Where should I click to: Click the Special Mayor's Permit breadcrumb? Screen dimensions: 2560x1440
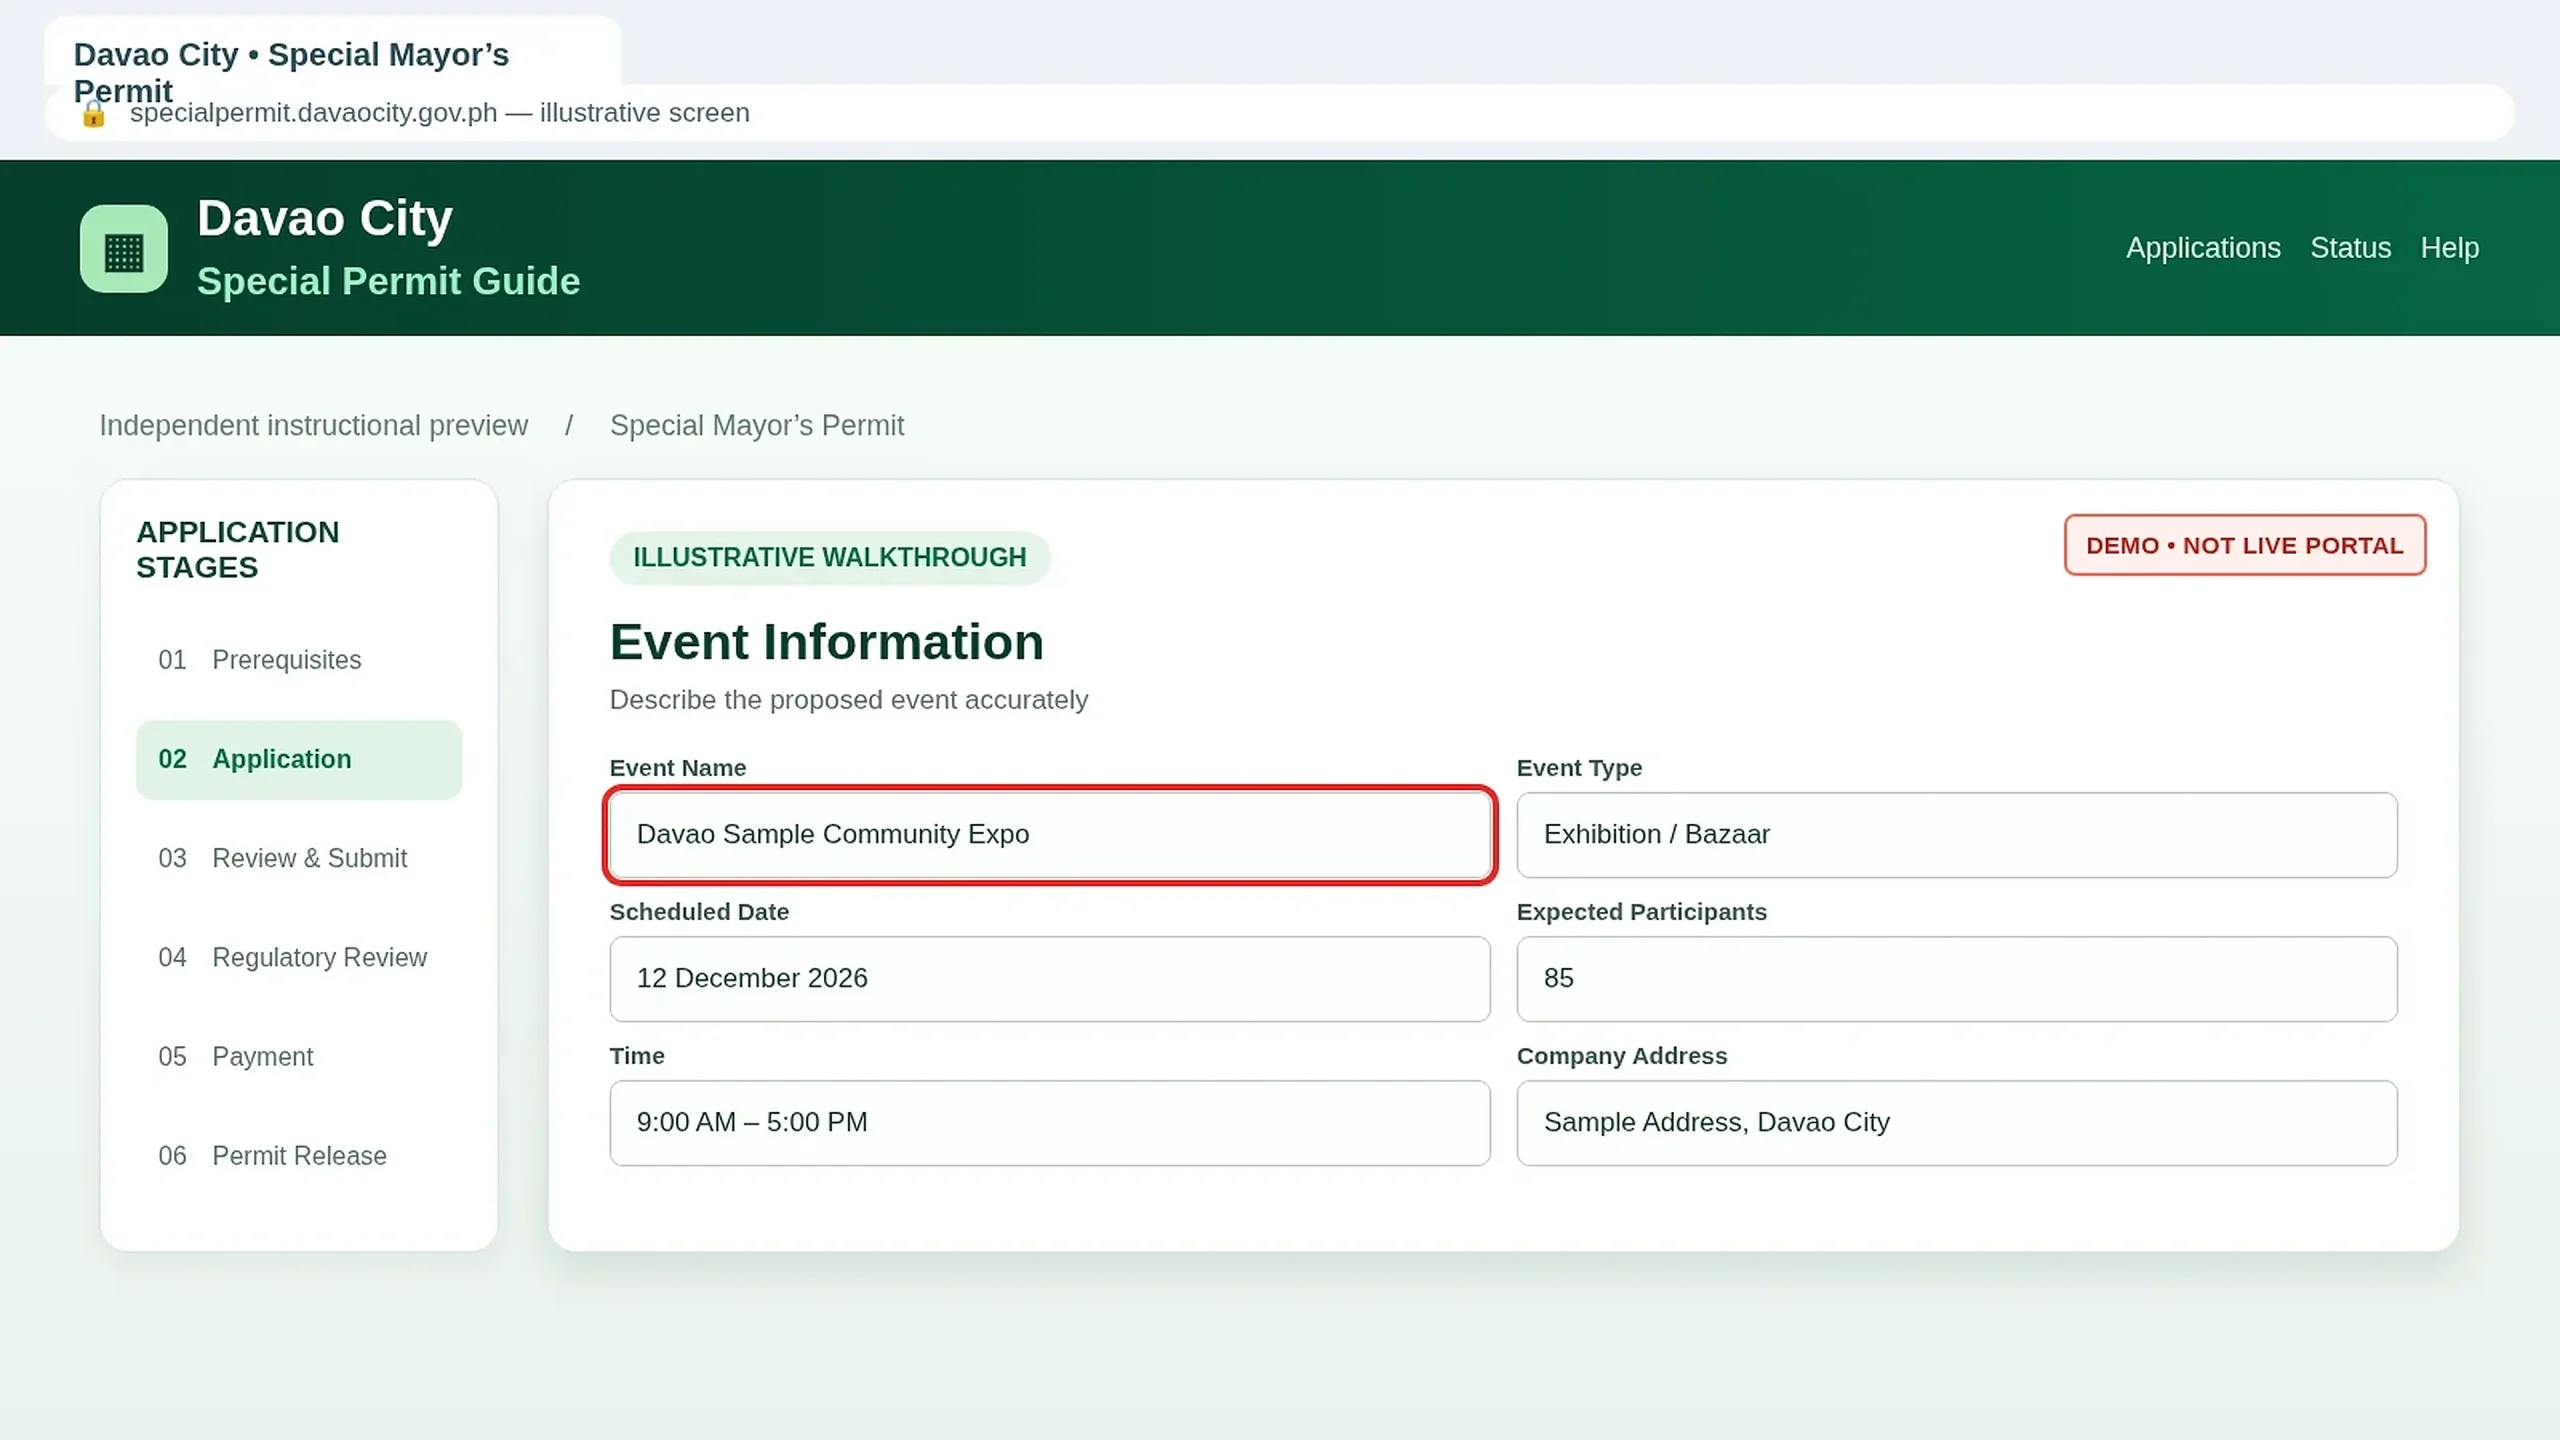click(x=757, y=425)
